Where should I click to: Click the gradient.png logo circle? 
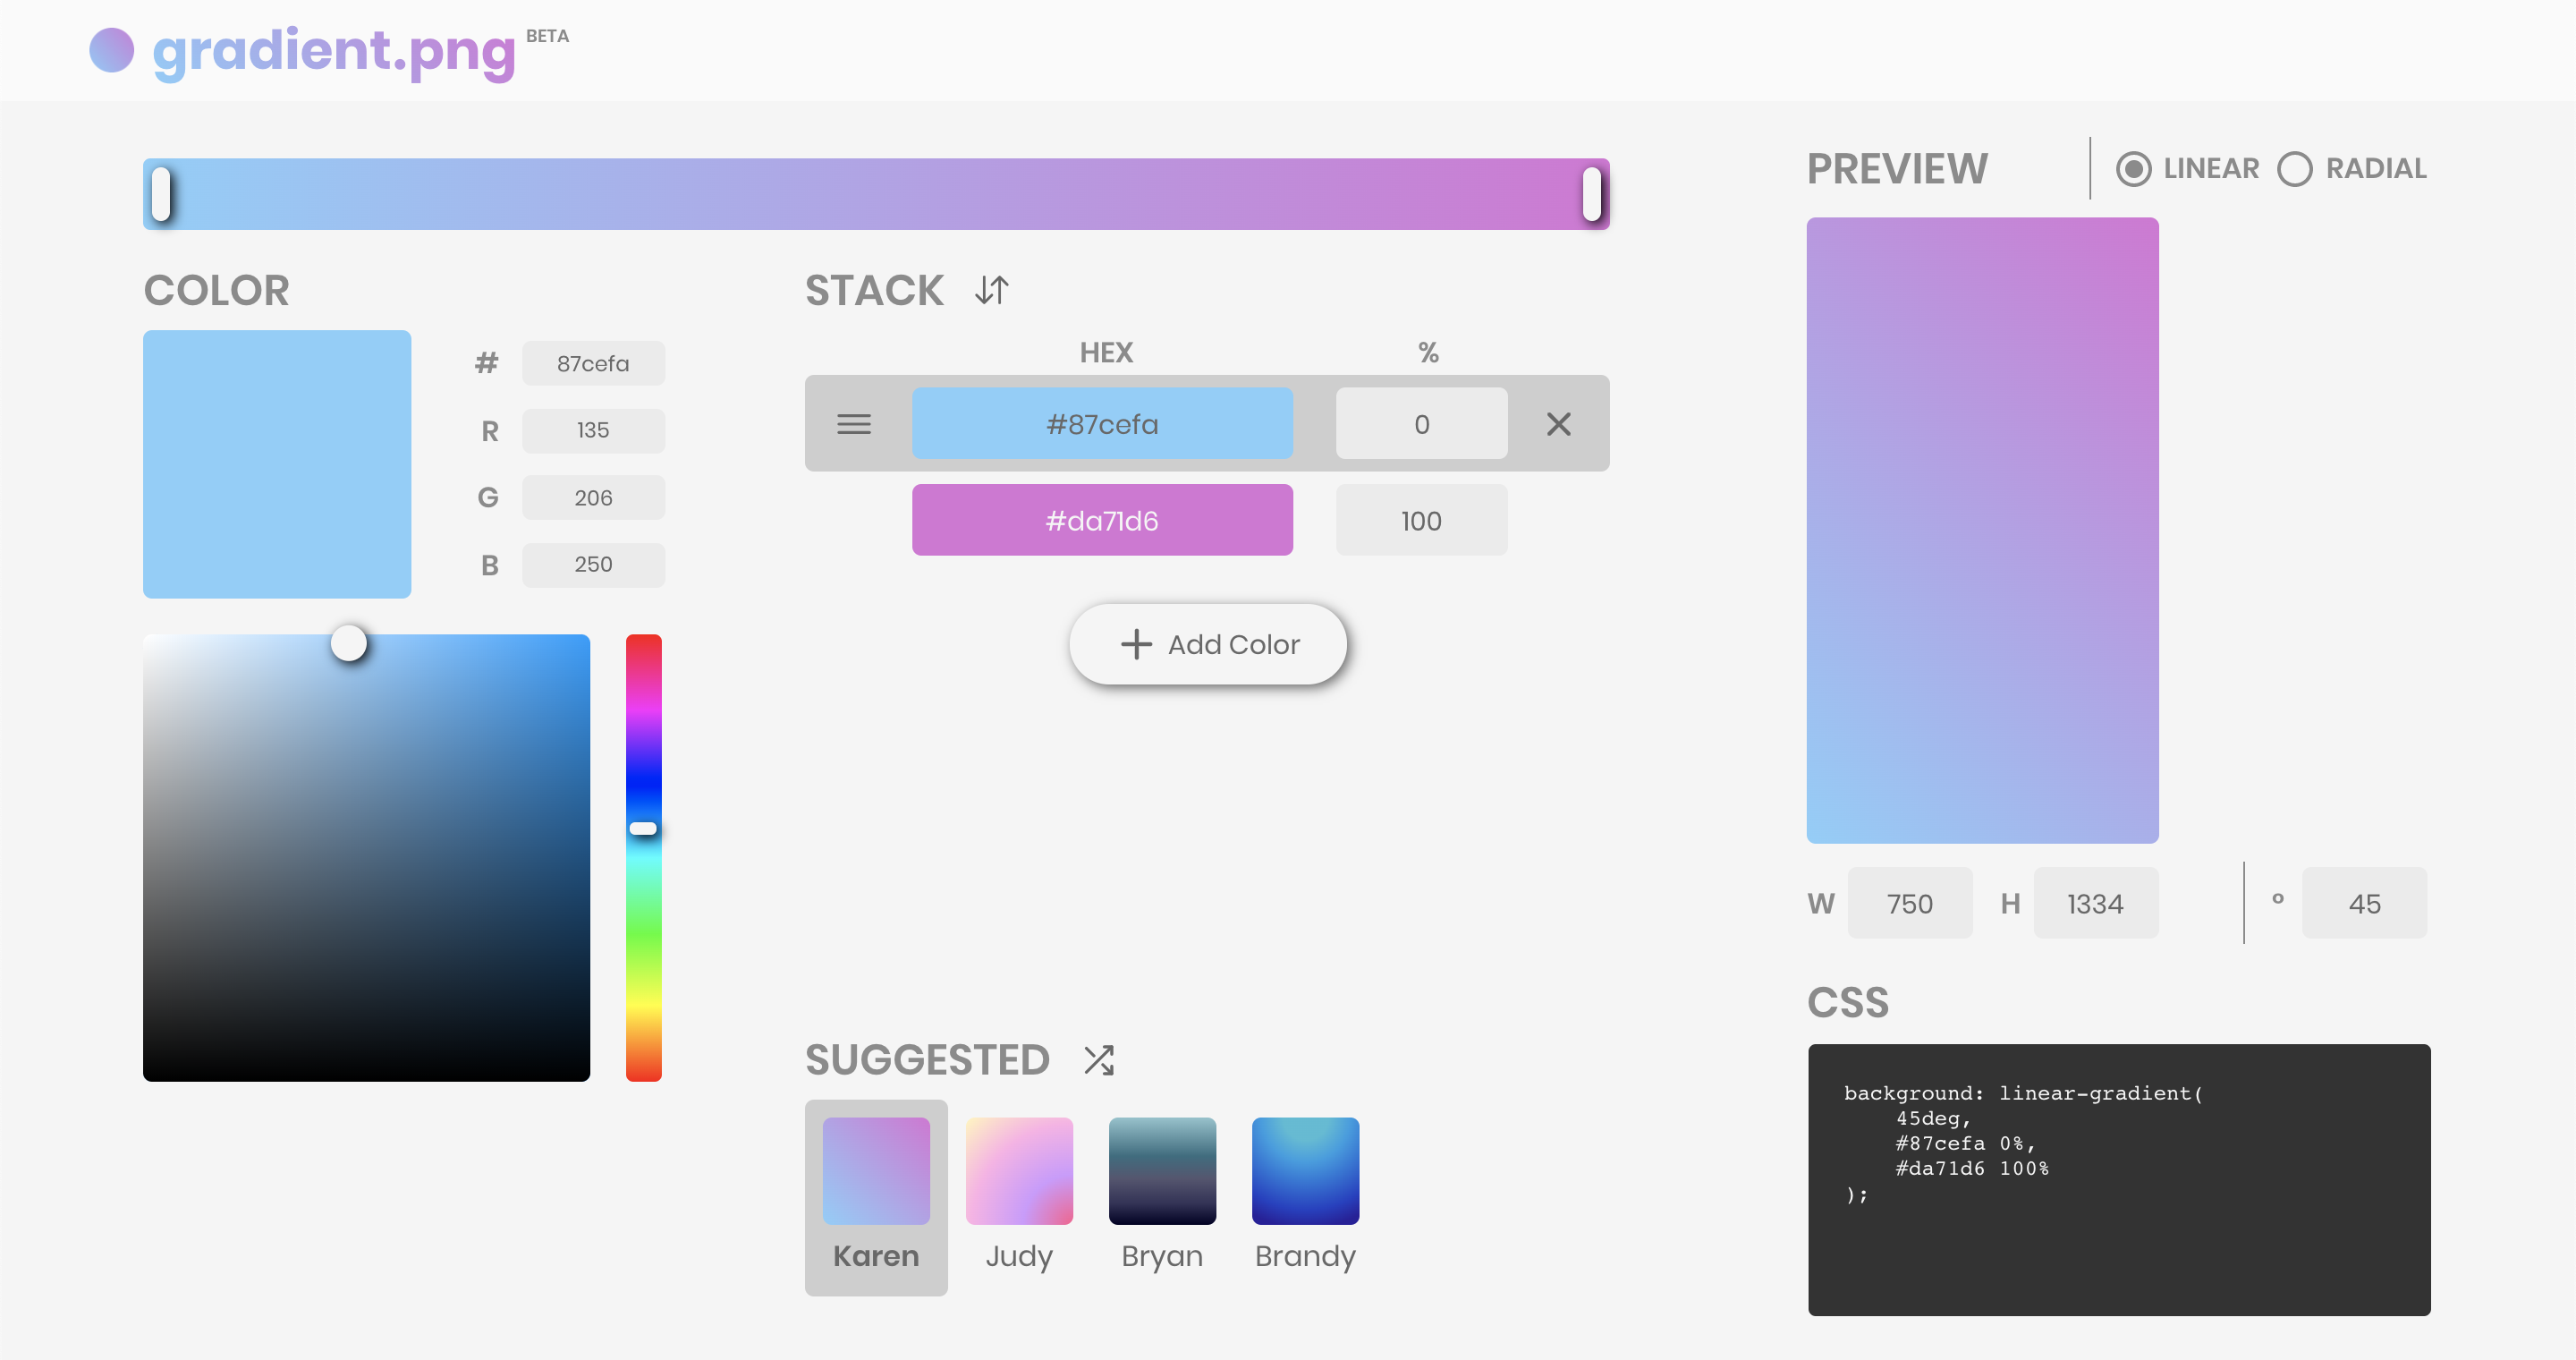pos(111,50)
